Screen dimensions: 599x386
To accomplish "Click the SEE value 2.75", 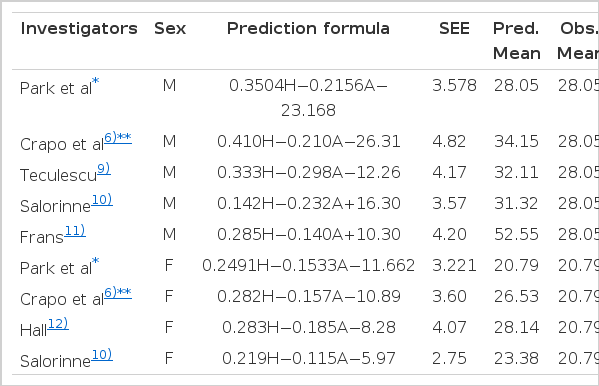I will point(449,358).
